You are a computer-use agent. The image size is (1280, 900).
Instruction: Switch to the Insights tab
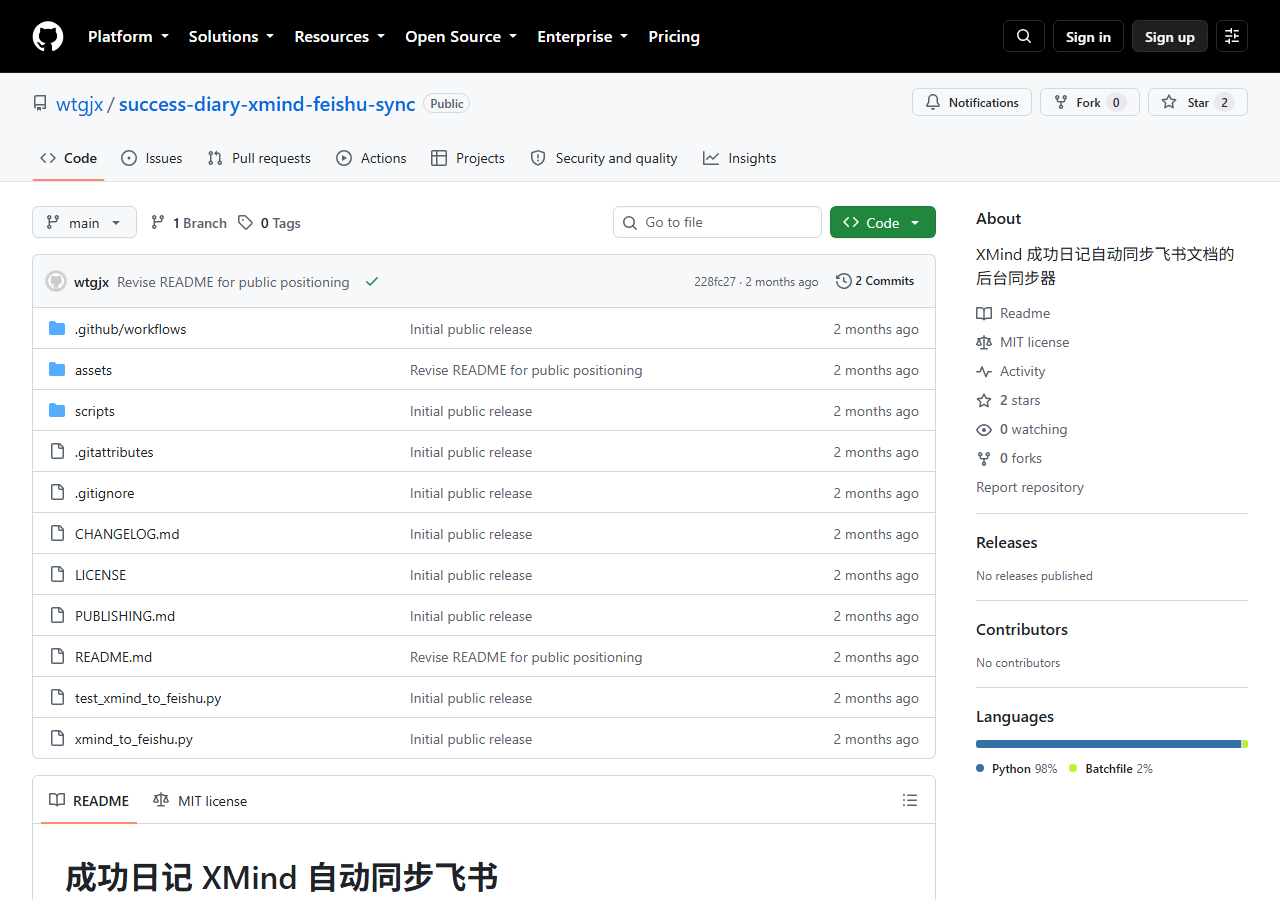740,158
